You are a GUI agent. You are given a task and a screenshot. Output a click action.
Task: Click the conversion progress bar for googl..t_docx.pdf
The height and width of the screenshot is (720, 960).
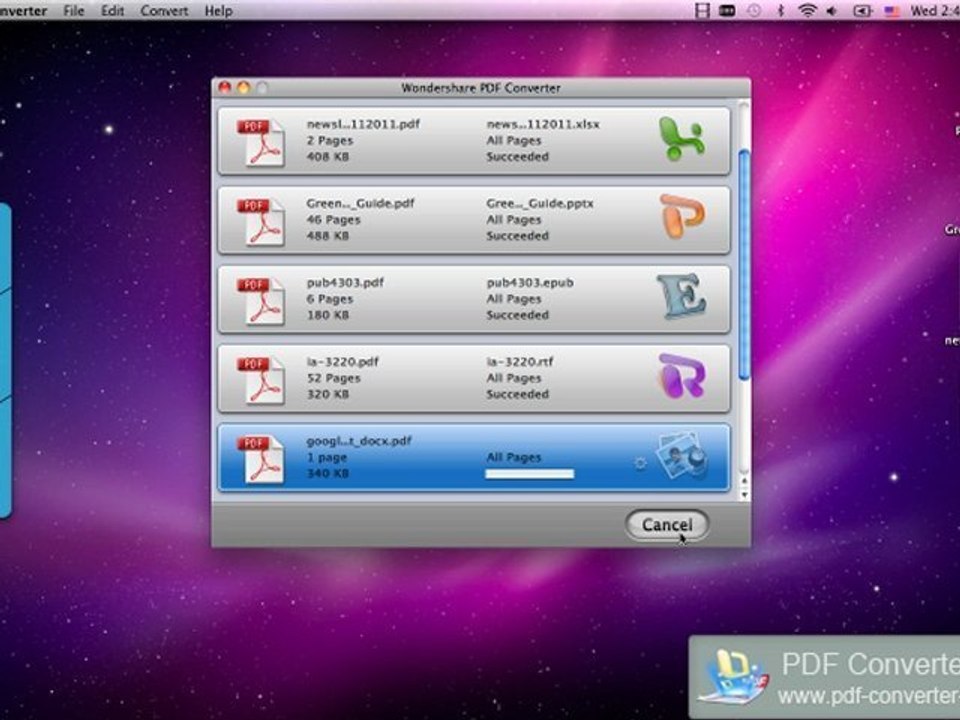pyautogui.click(x=530, y=474)
